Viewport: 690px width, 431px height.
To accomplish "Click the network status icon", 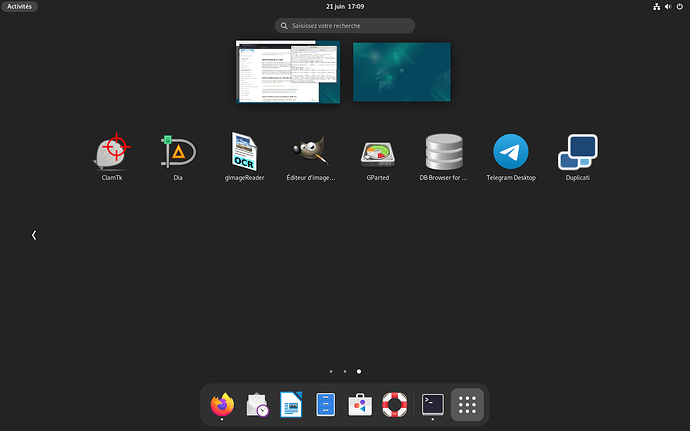I will (x=657, y=7).
